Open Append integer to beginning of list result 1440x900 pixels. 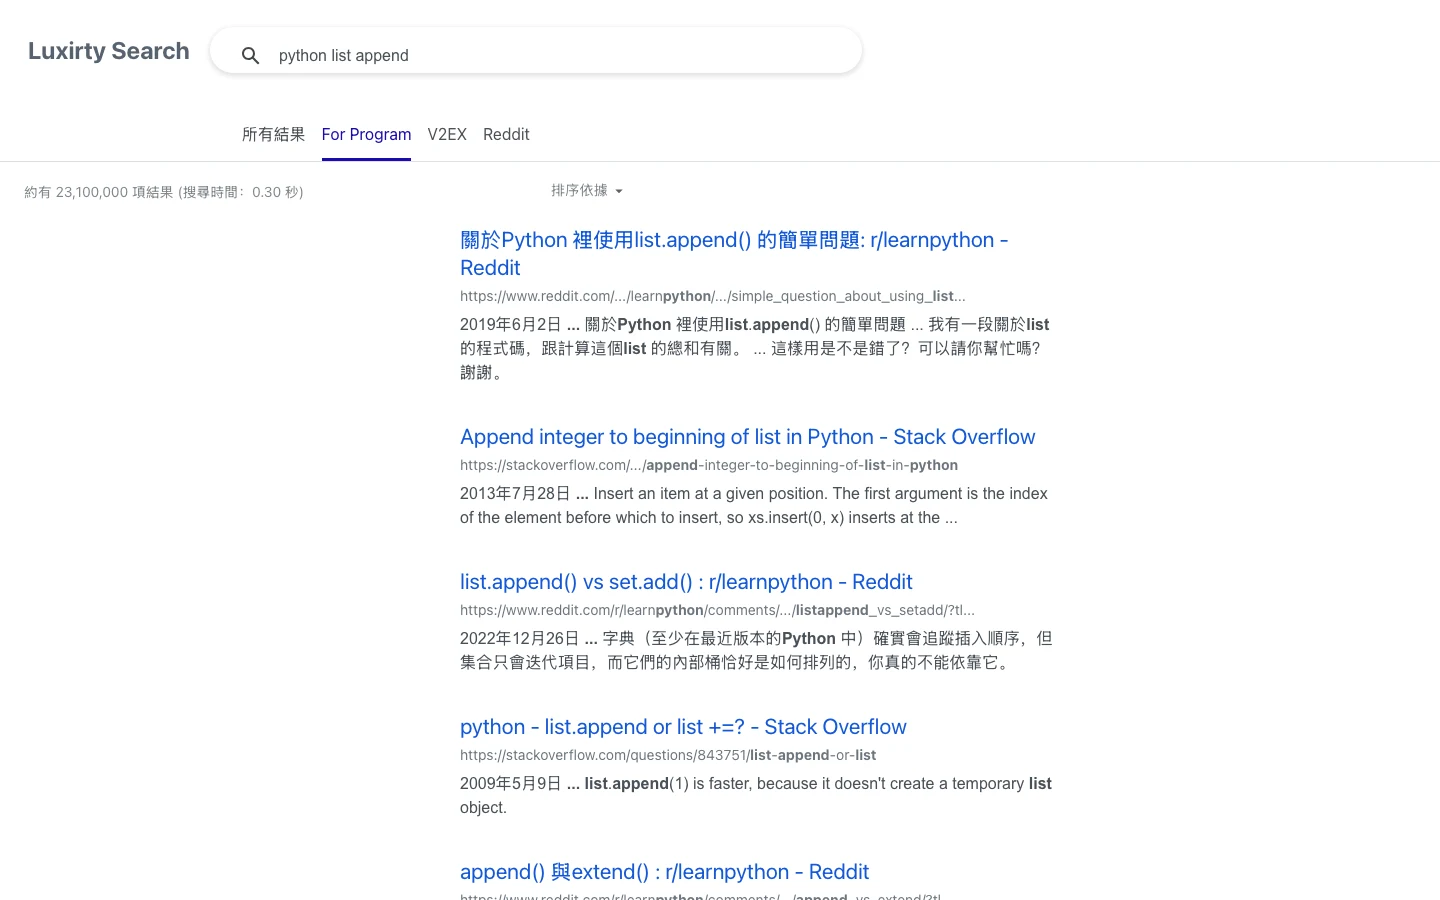(x=747, y=437)
